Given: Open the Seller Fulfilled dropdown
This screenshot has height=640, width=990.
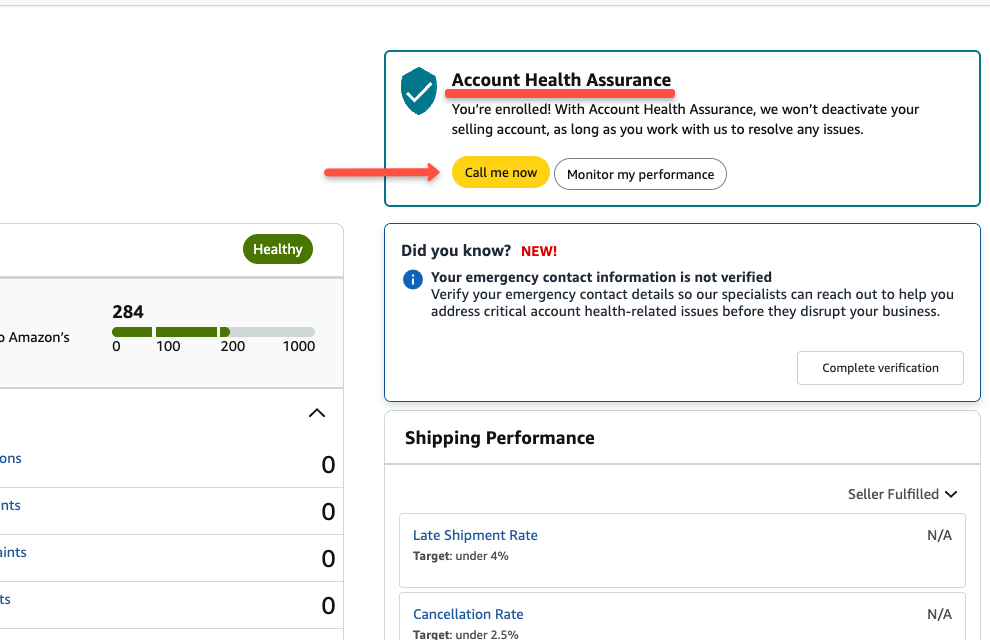Looking at the screenshot, I should click(902, 494).
